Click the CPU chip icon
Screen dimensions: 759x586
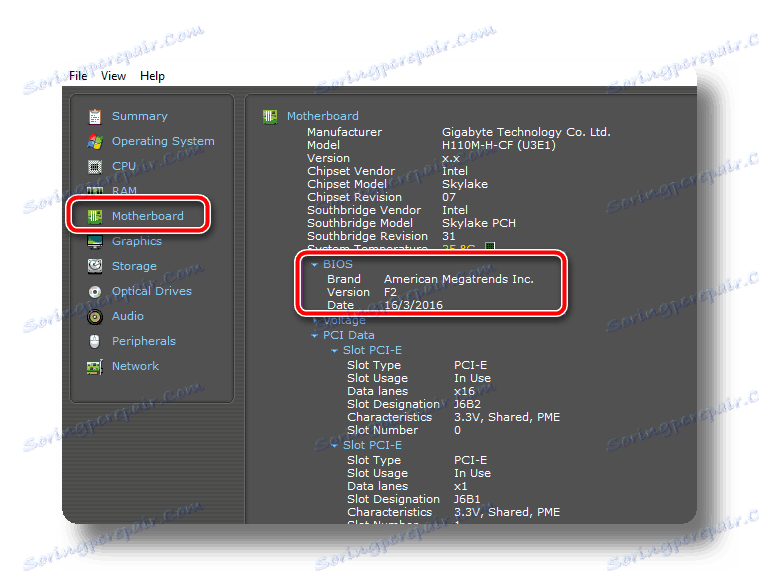[95, 166]
